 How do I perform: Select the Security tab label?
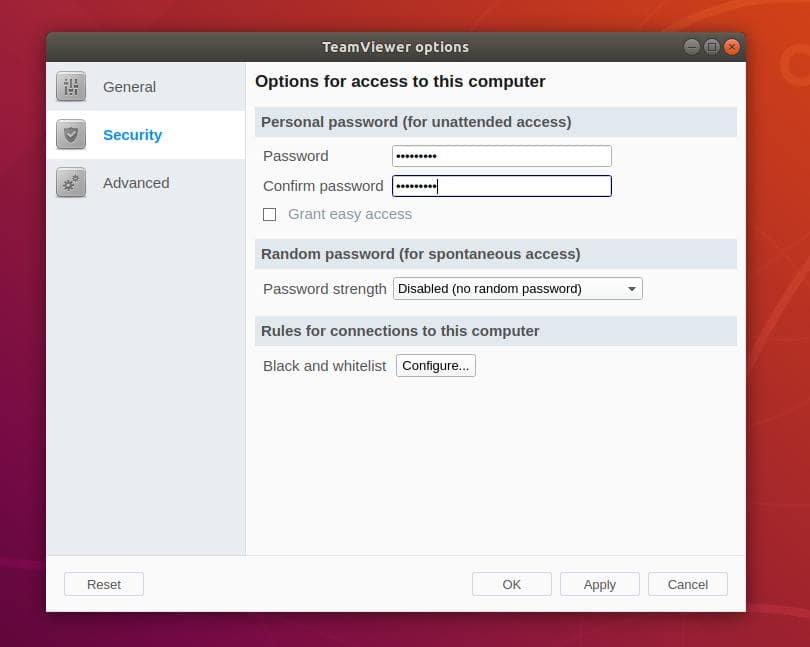(132, 135)
